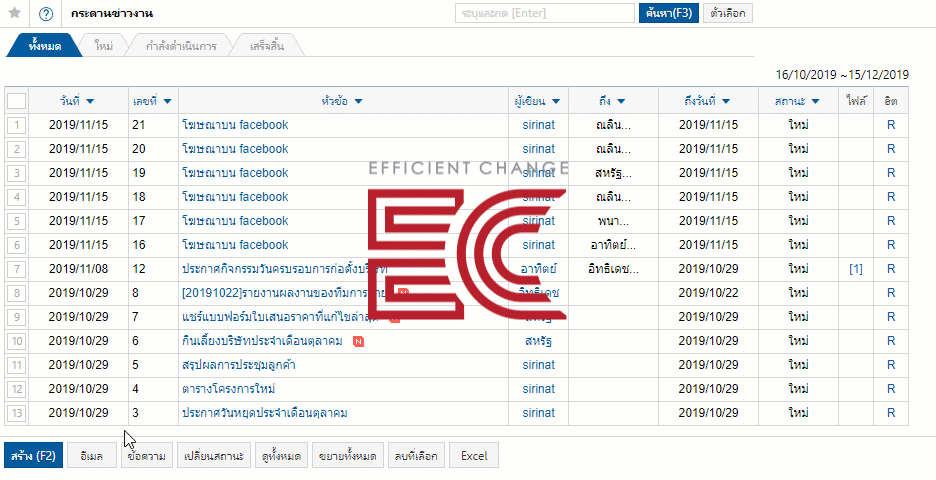Check row 5 checkbox

(x=17, y=221)
